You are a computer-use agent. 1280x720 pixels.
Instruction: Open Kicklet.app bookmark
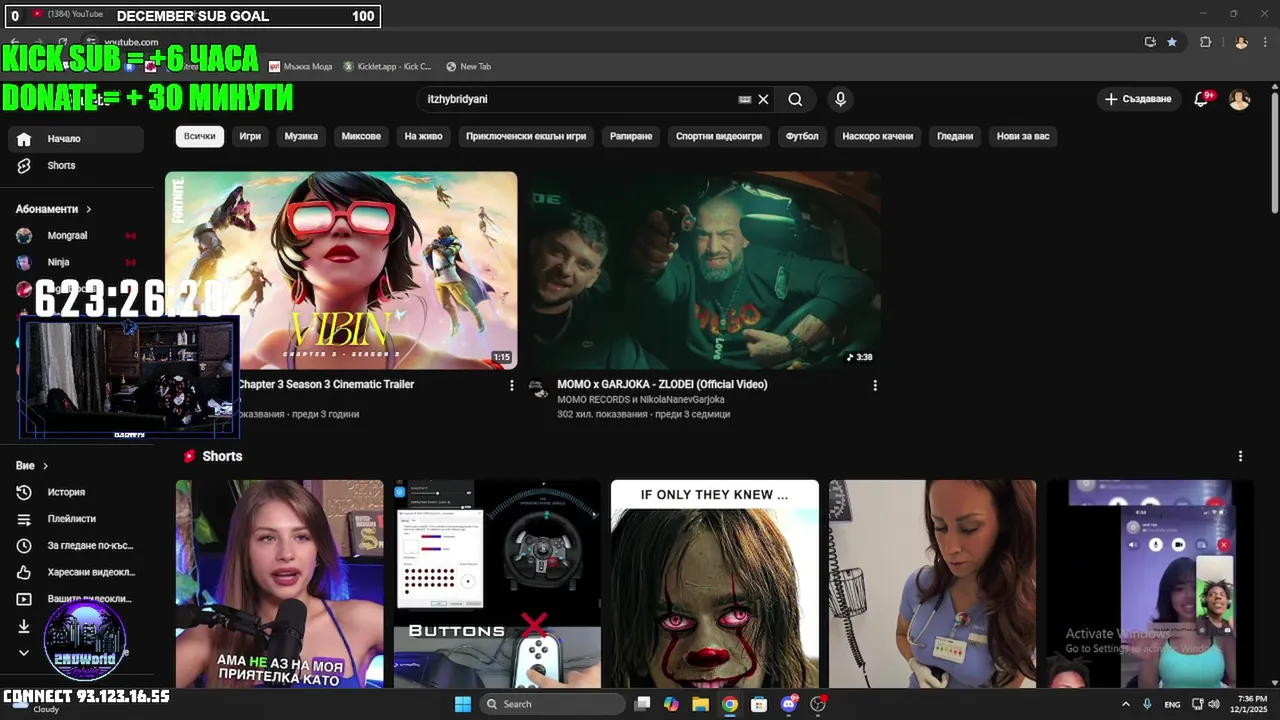388,66
